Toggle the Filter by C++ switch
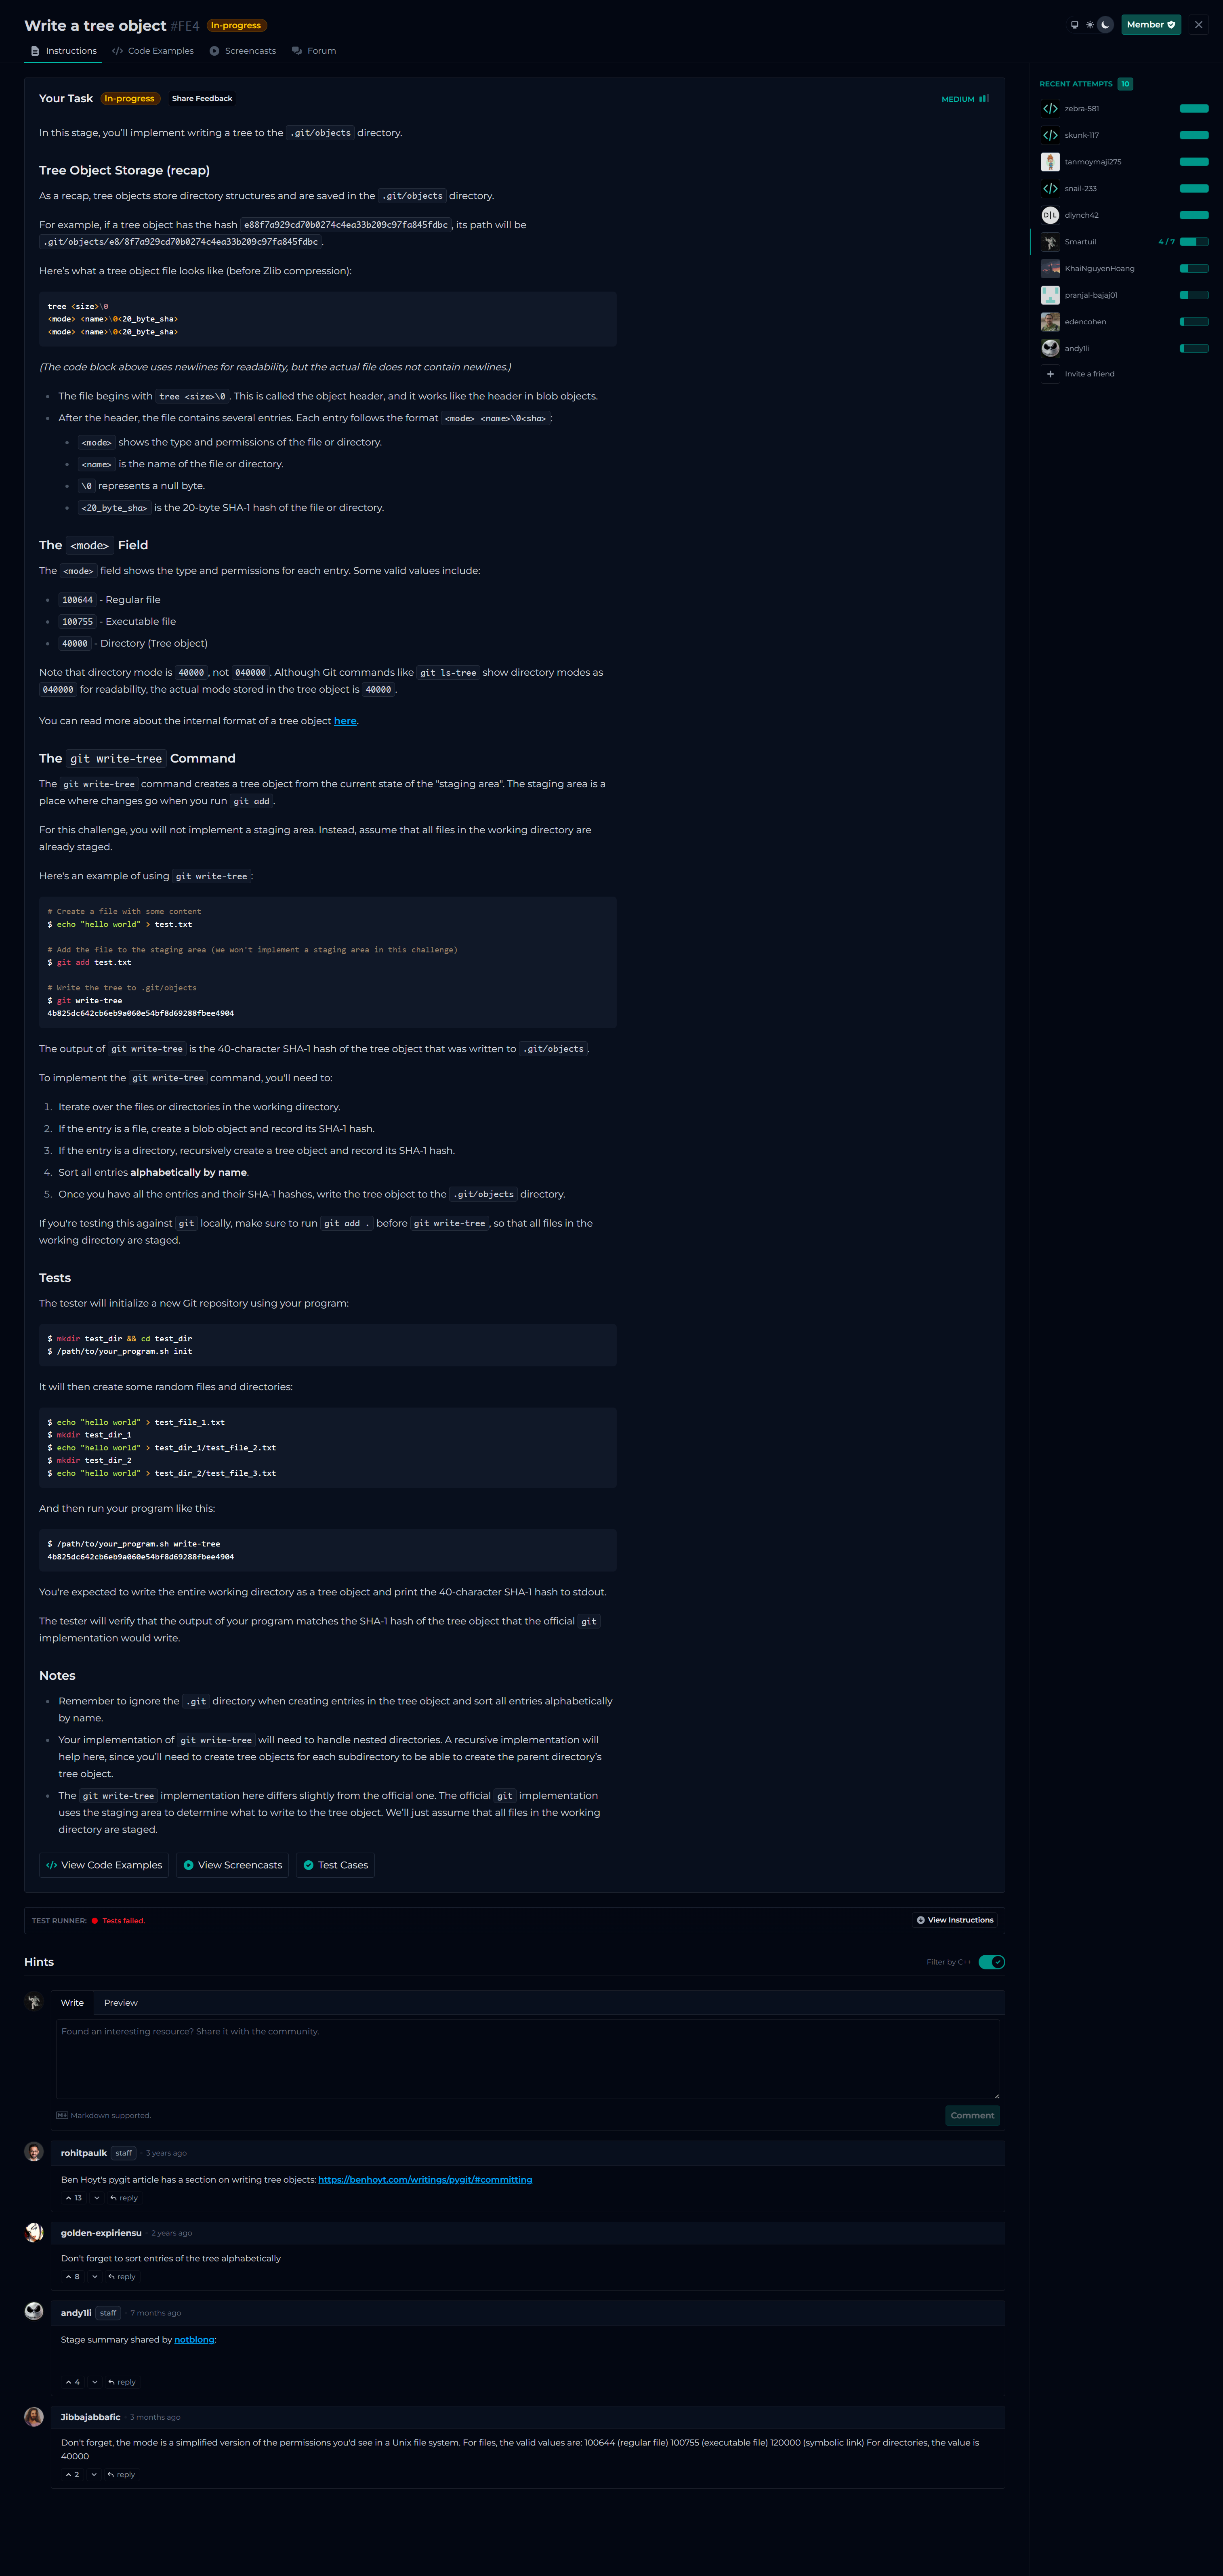1223x2576 pixels. coord(991,1962)
